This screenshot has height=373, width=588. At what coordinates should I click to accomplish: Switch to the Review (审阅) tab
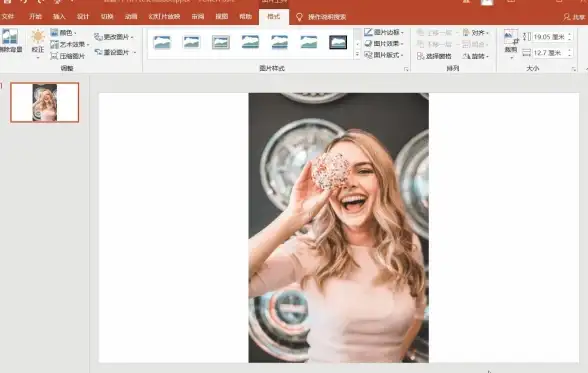(x=198, y=16)
